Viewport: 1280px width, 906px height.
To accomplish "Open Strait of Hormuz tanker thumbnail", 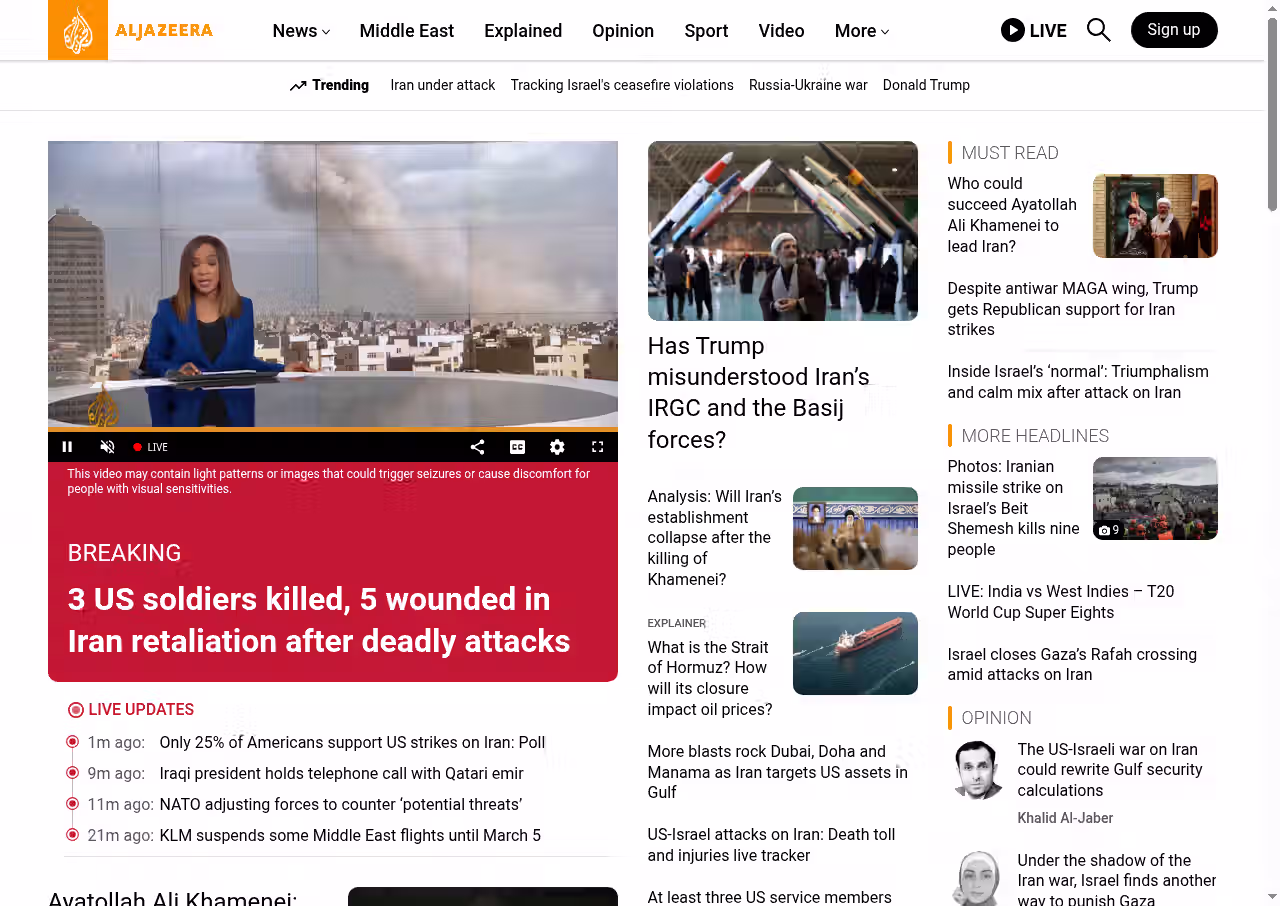I will pyautogui.click(x=854, y=653).
